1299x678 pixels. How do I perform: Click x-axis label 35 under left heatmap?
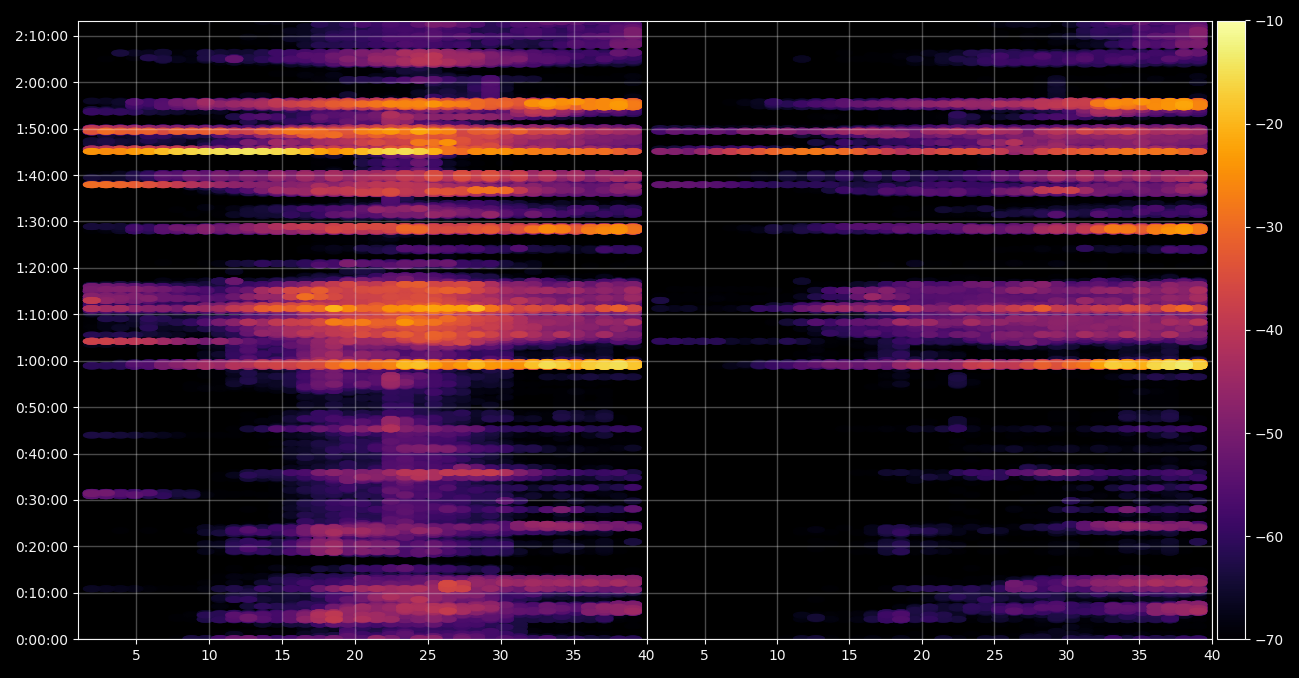tap(574, 656)
